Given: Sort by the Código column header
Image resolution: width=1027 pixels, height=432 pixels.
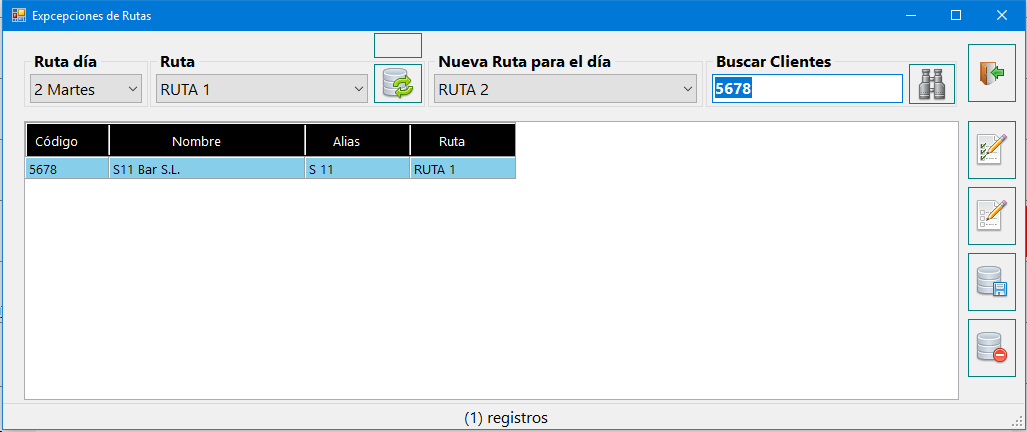Looking at the screenshot, I should pos(67,141).
